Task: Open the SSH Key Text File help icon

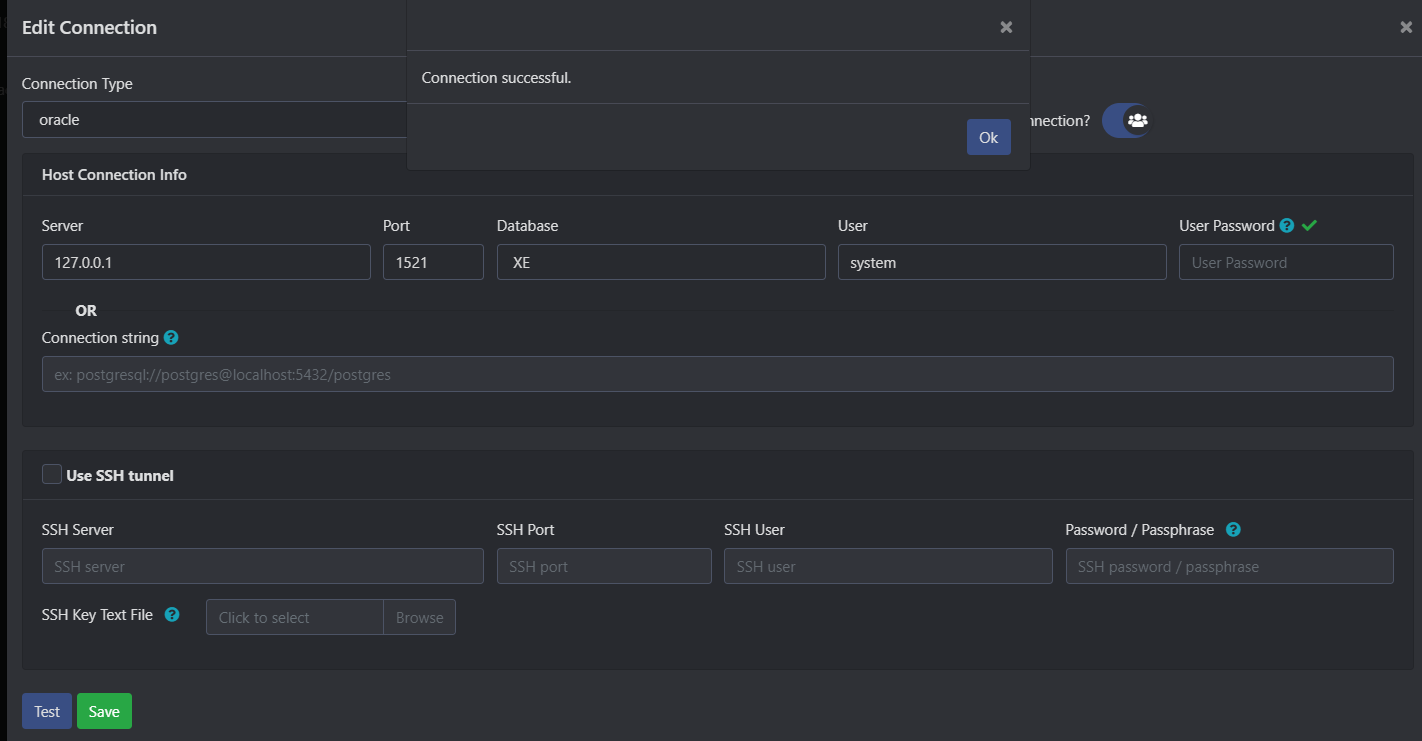Action: (x=172, y=615)
